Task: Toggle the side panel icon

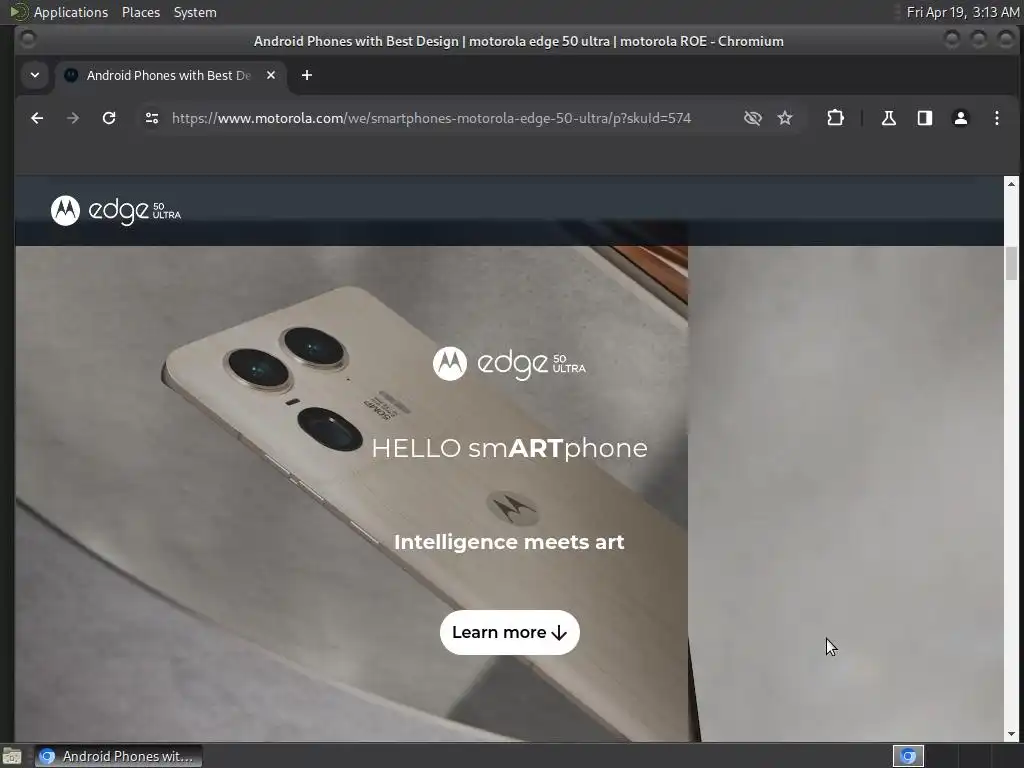Action: (925, 118)
